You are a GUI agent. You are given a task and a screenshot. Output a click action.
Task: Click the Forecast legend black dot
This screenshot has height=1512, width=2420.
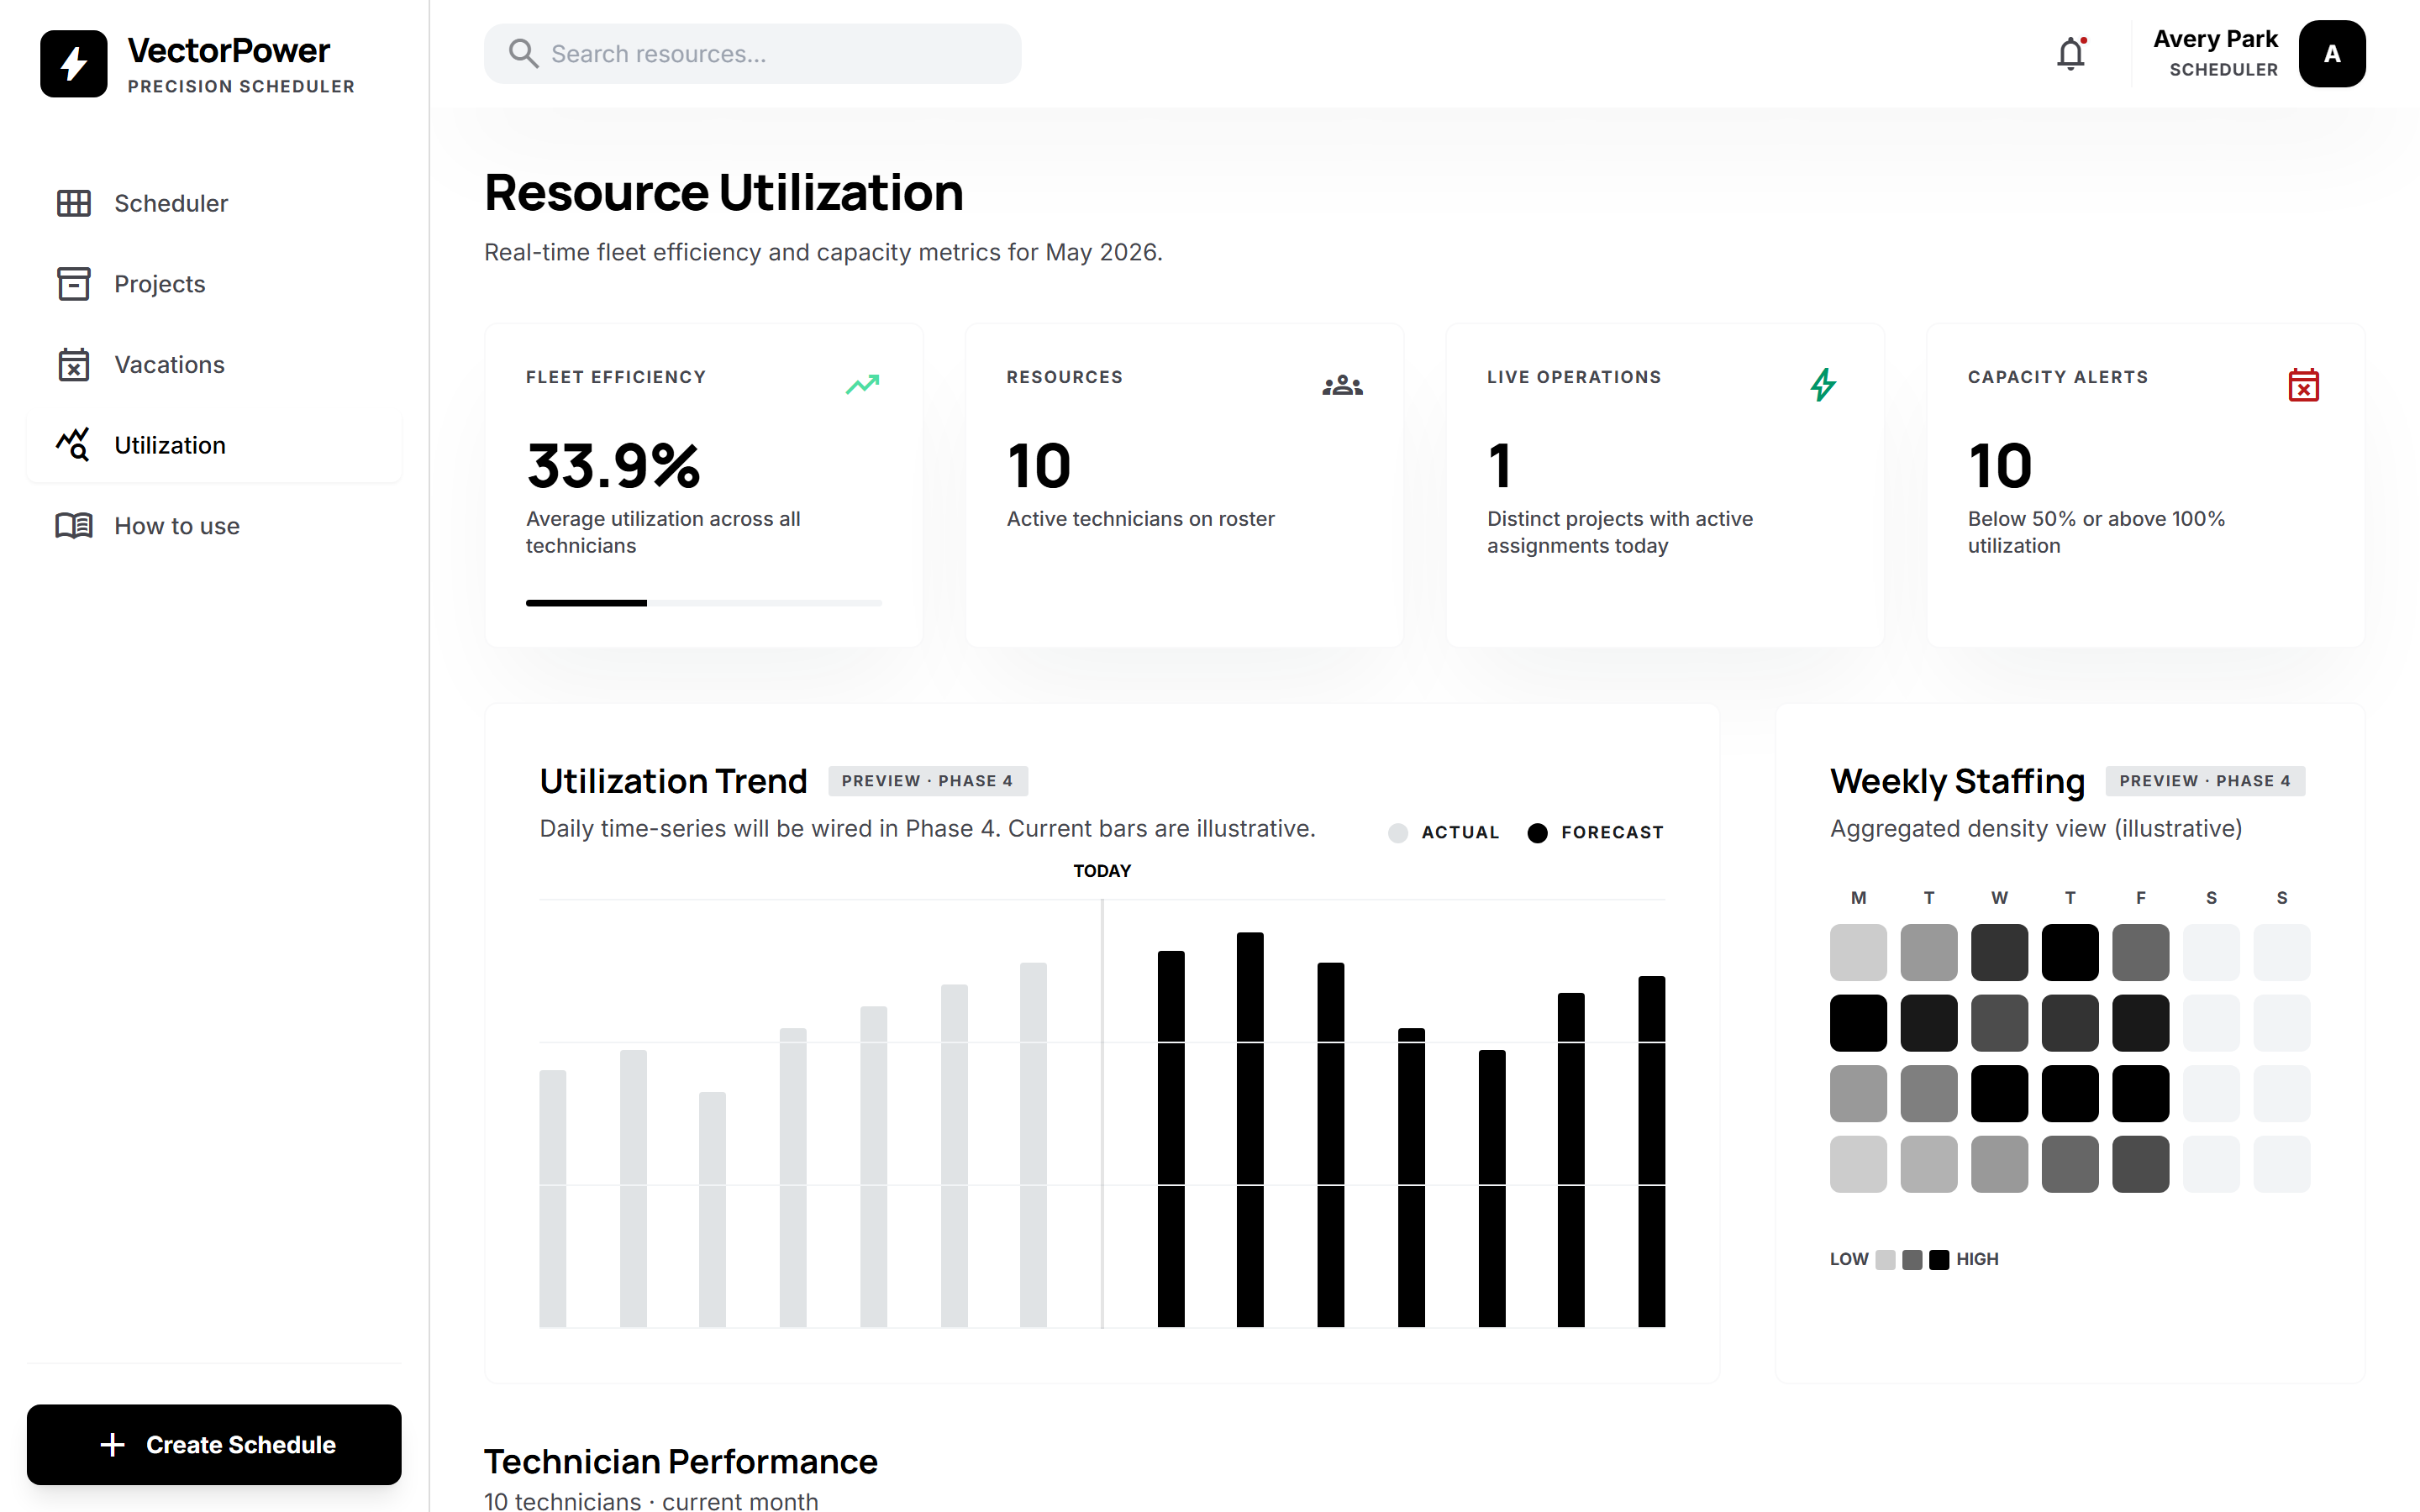point(1537,833)
